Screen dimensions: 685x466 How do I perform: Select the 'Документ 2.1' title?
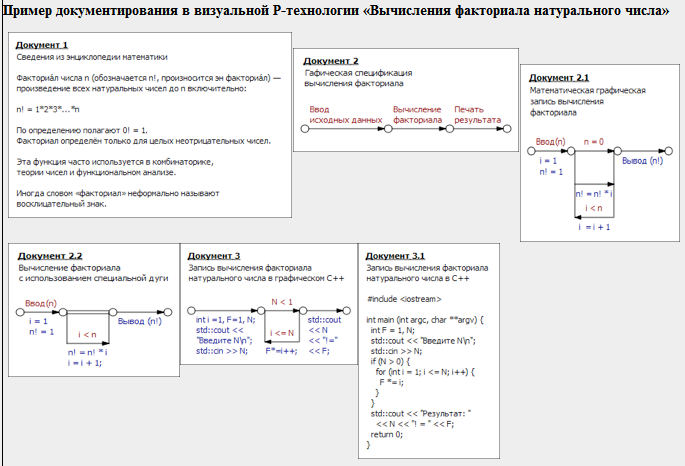pyautogui.click(x=559, y=77)
